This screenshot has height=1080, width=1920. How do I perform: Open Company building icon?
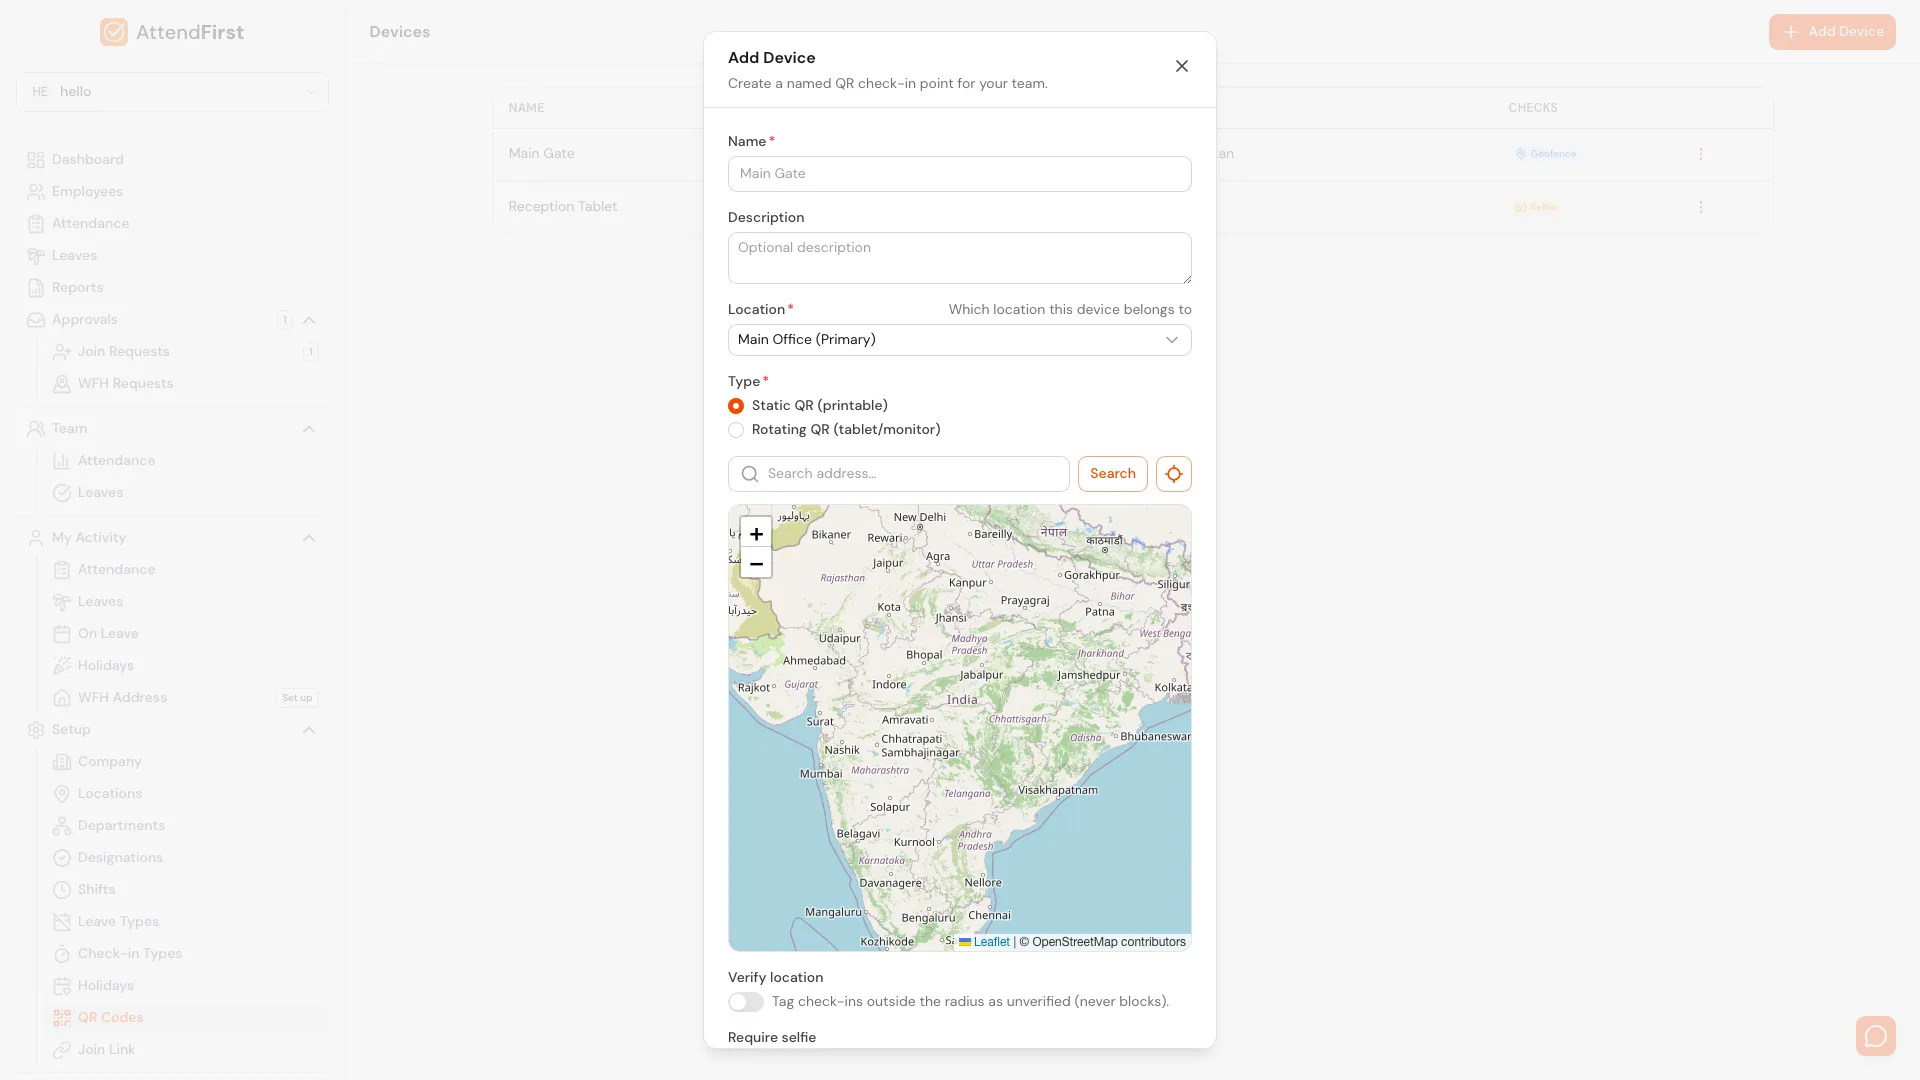(x=62, y=762)
